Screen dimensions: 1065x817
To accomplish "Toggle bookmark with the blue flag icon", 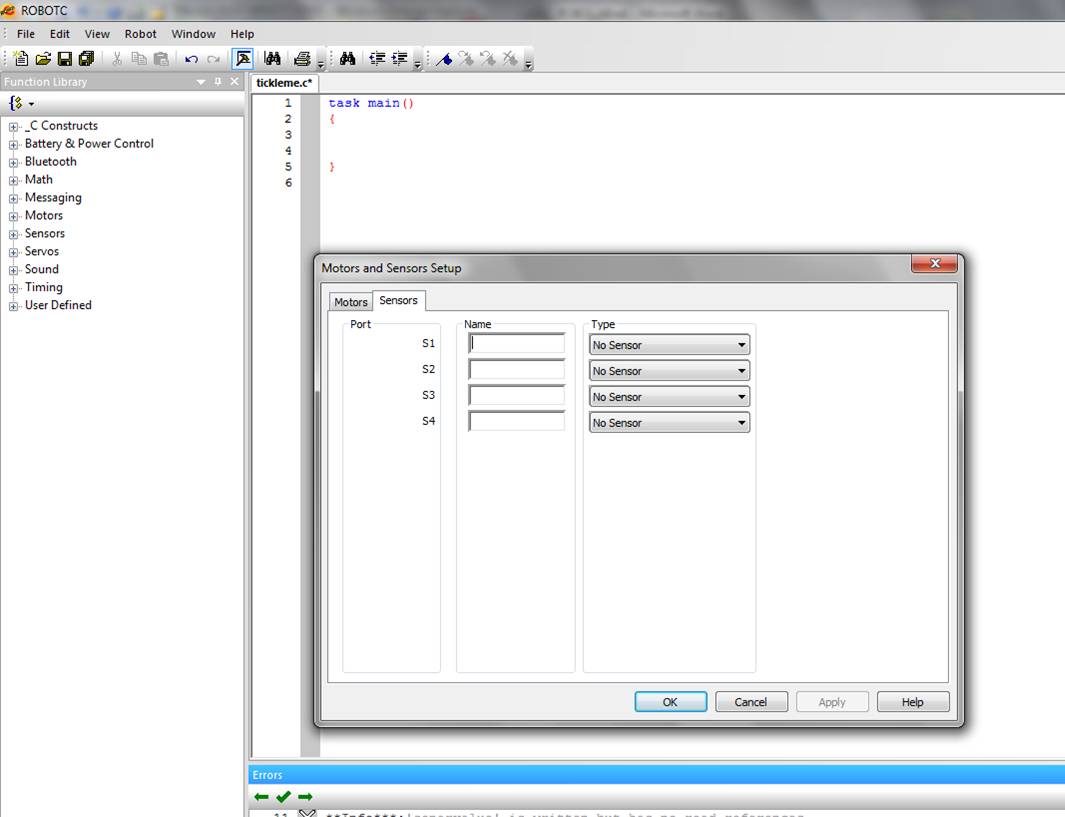I will pos(444,59).
